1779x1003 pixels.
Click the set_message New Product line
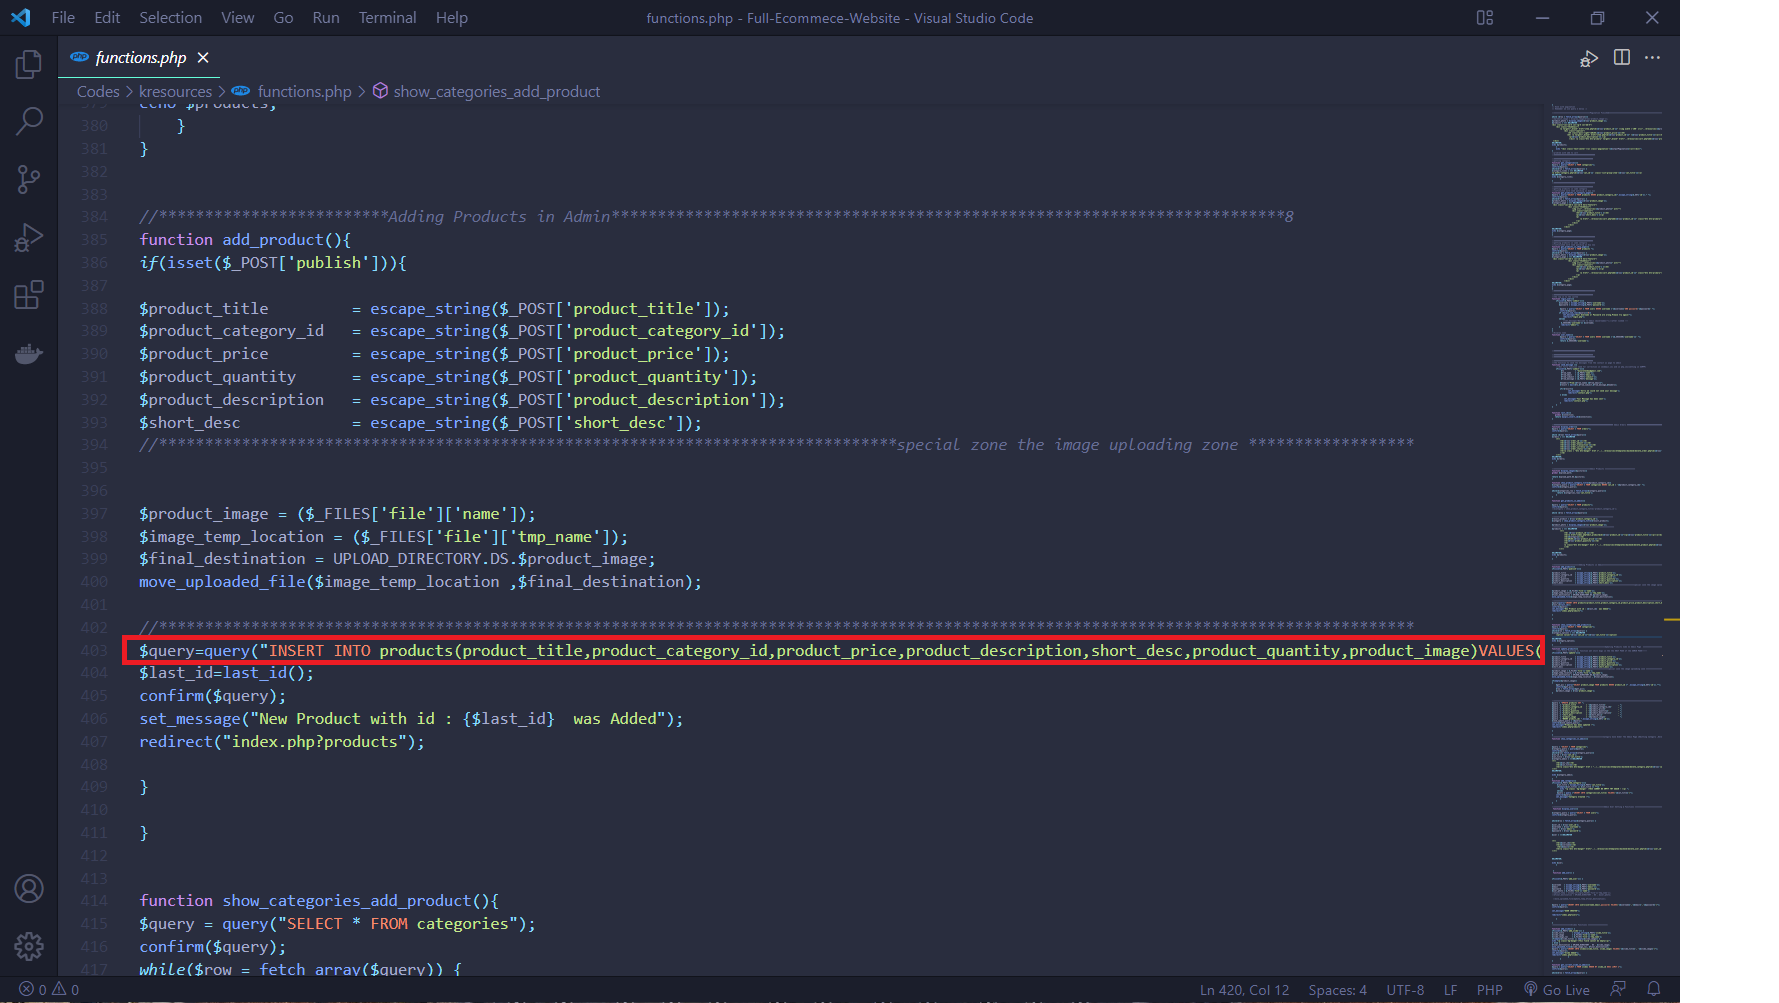411,719
